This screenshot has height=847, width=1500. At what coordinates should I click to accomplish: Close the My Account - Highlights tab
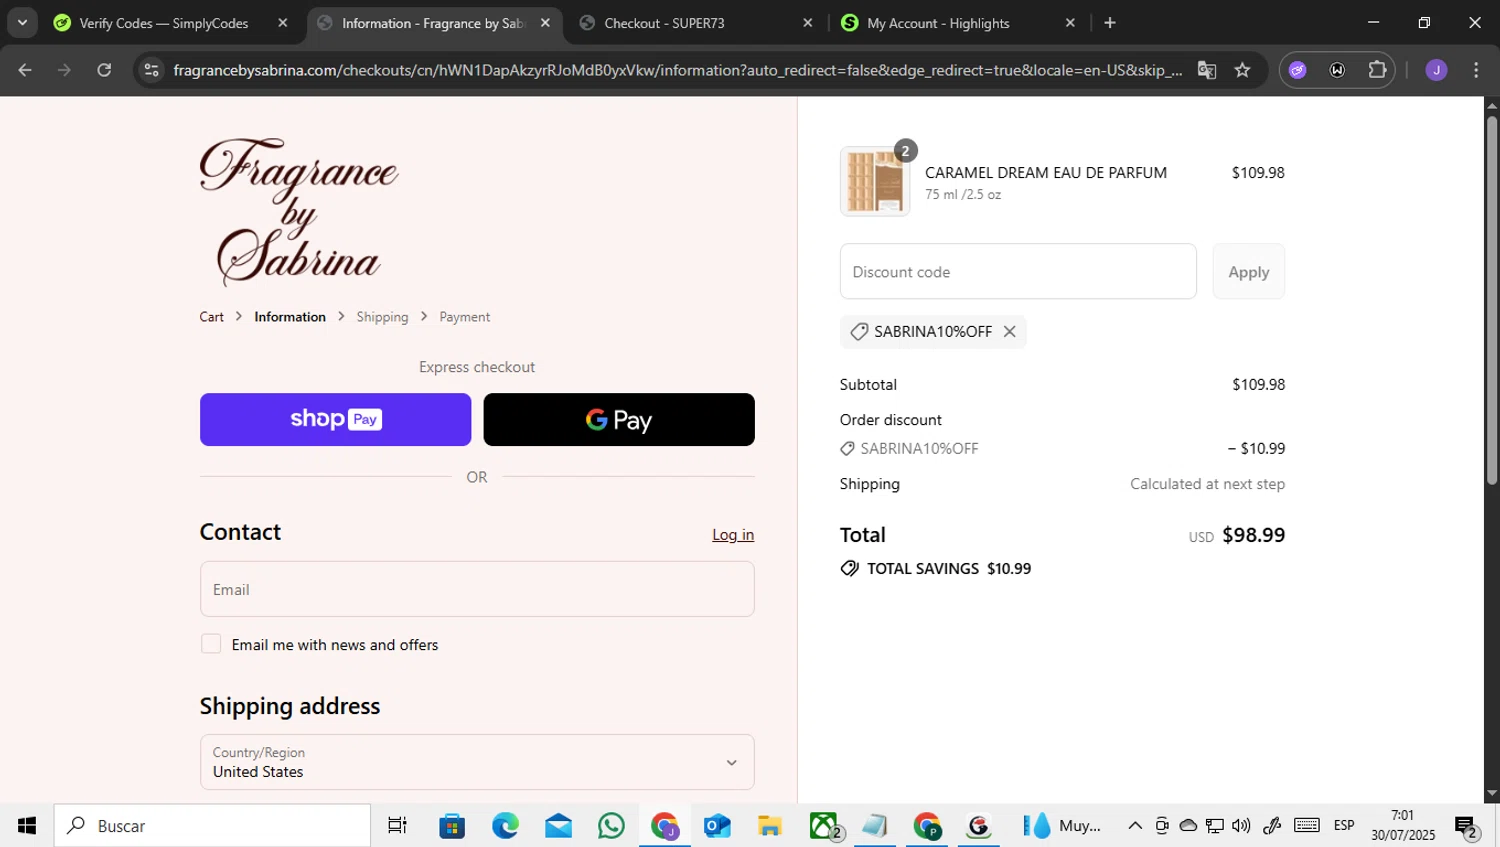point(1070,23)
